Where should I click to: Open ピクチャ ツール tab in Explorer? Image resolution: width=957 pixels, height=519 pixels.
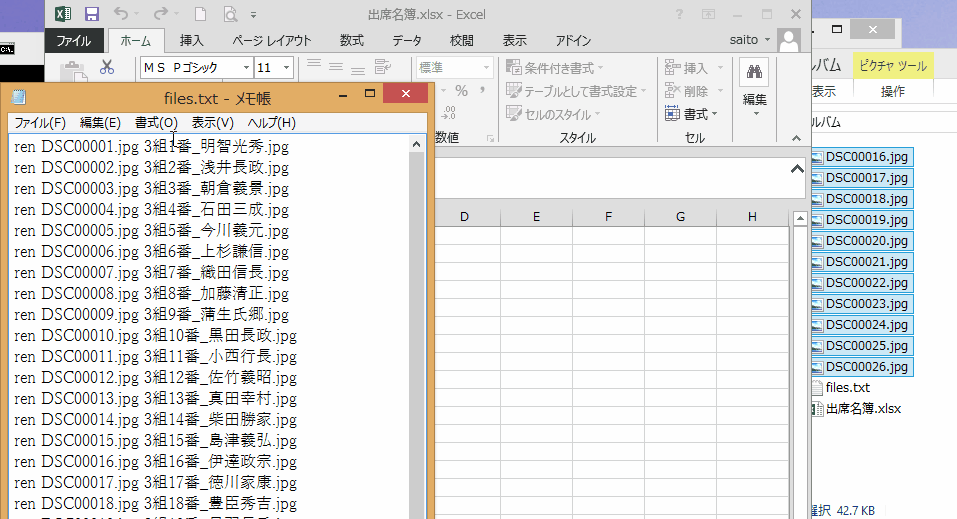pos(893,66)
